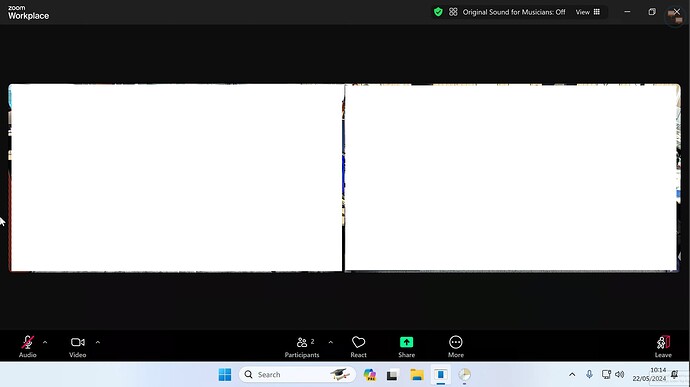Restore down the Zoom window
This screenshot has width=690, height=387.
(x=652, y=12)
